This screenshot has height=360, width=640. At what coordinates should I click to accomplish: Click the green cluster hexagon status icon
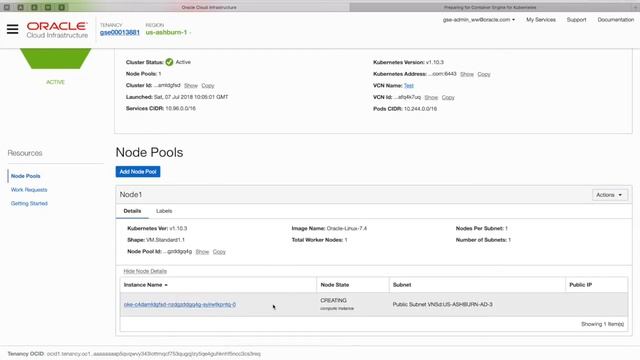[56, 59]
